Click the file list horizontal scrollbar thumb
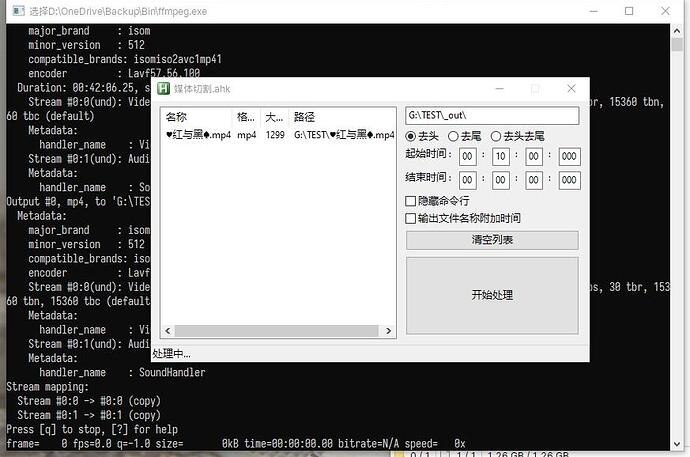Viewport: 690px width, 457px height. point(276,331)
